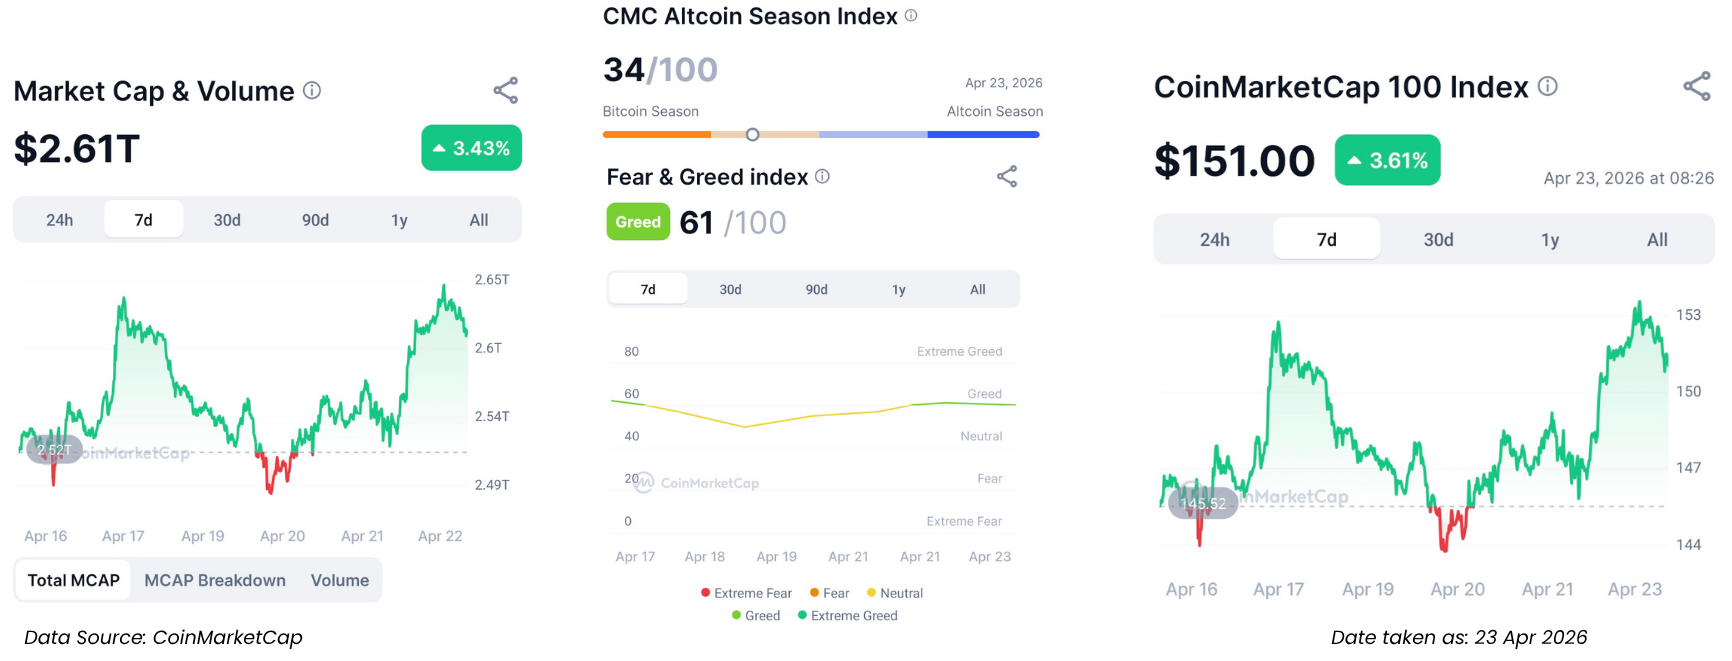The height and width of the screenshot is (661, 1732).
Task: Set Fear & Greed chart to 90d
Action: [x=817, y=290]
